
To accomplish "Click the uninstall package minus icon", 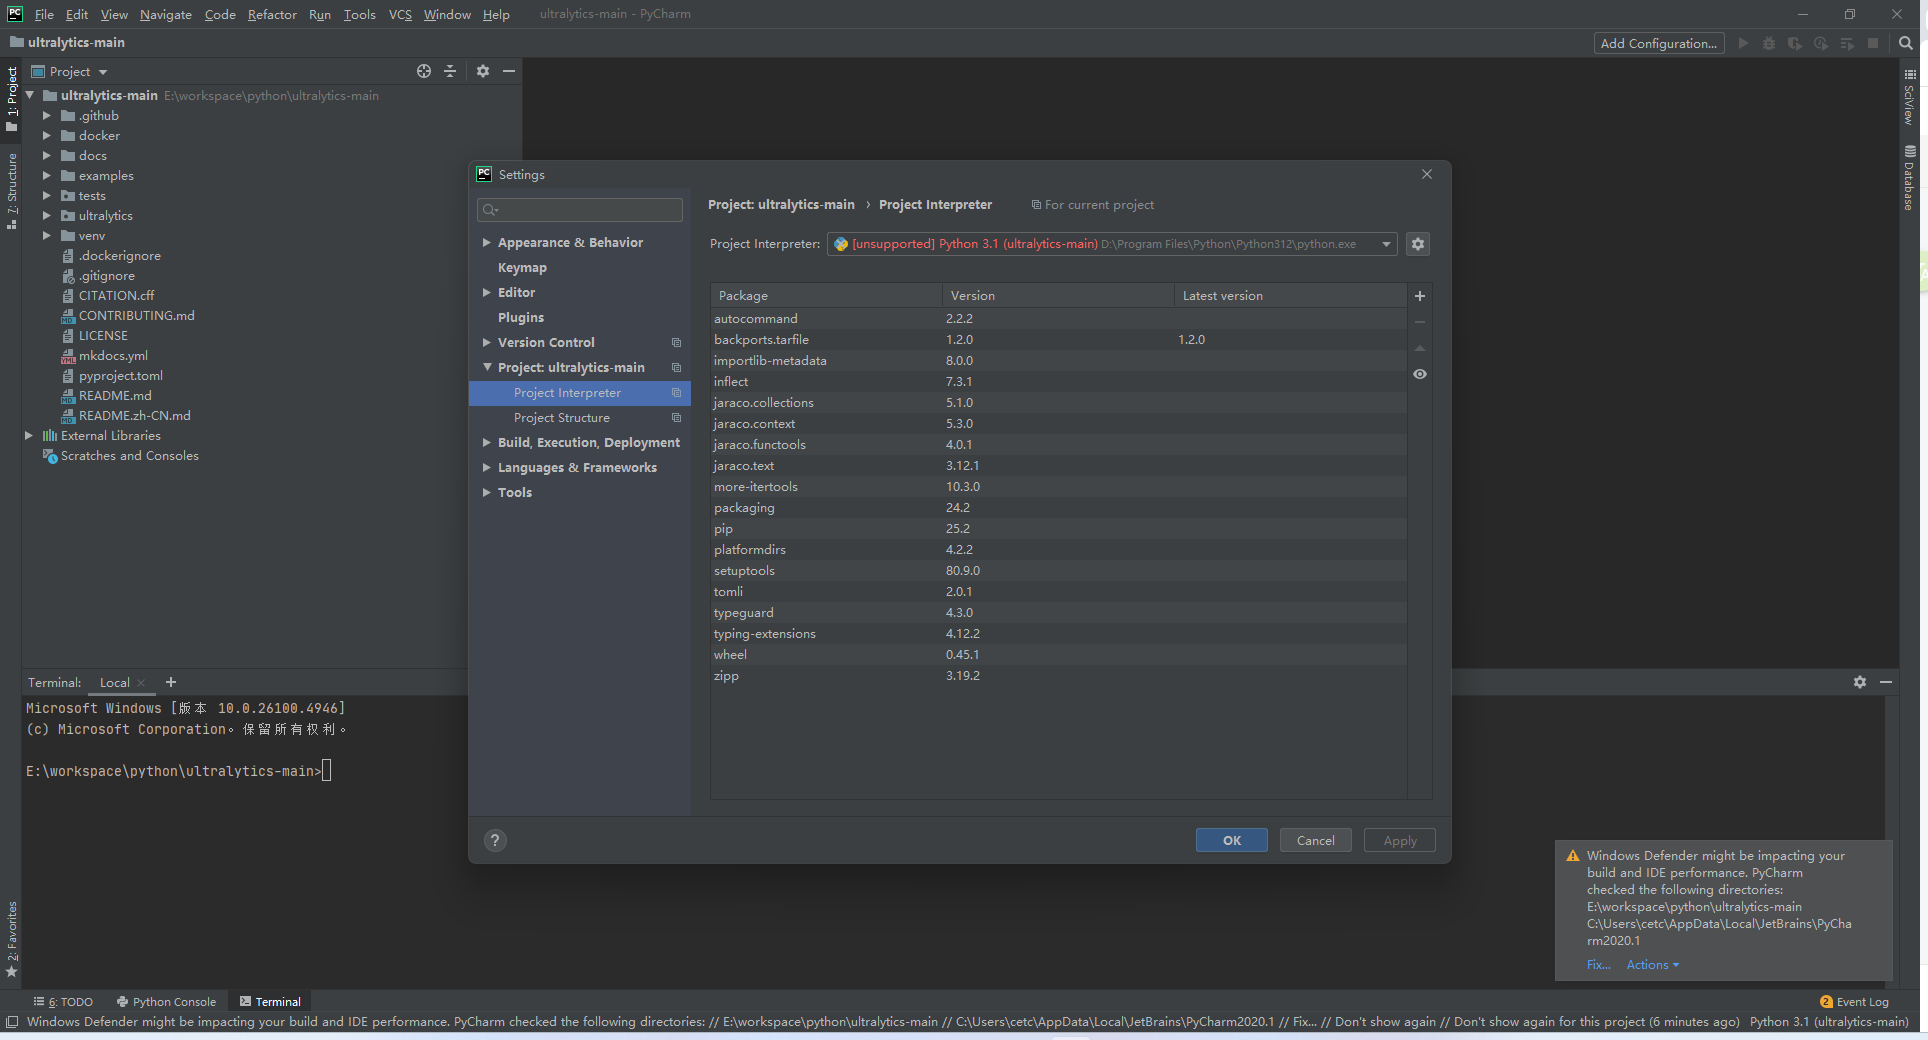I will point(1419,322).
